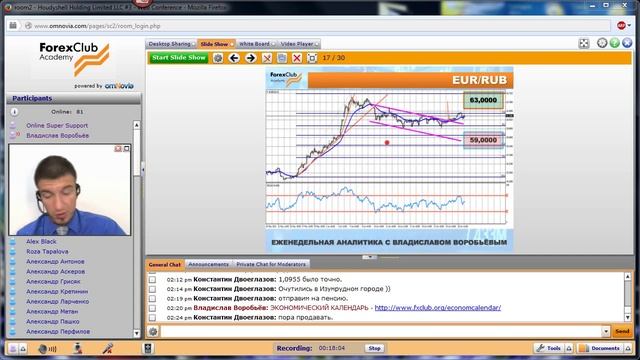The image size is (640, 360).
Task: Check the box for 02:24 pm chat message
Action: (x=152, y=317)
